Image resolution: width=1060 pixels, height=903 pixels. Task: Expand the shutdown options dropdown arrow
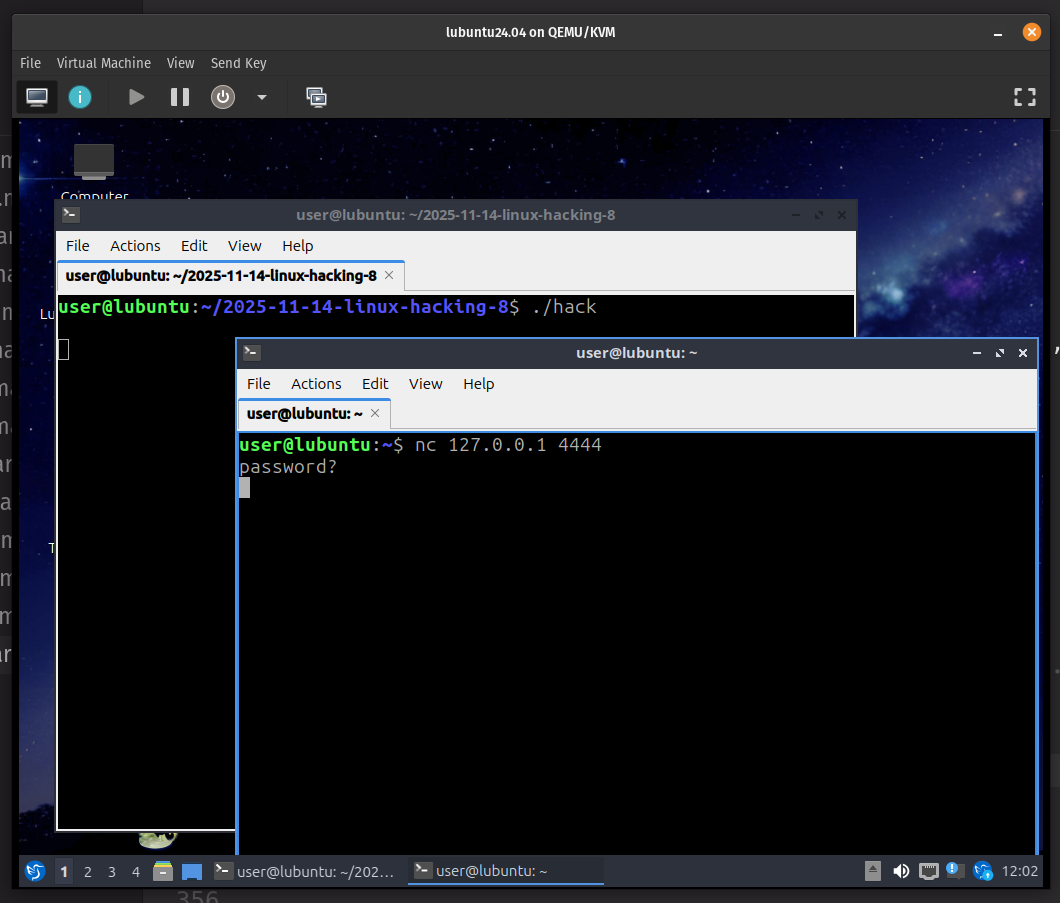pyautogui.click(x=262, y=97)
